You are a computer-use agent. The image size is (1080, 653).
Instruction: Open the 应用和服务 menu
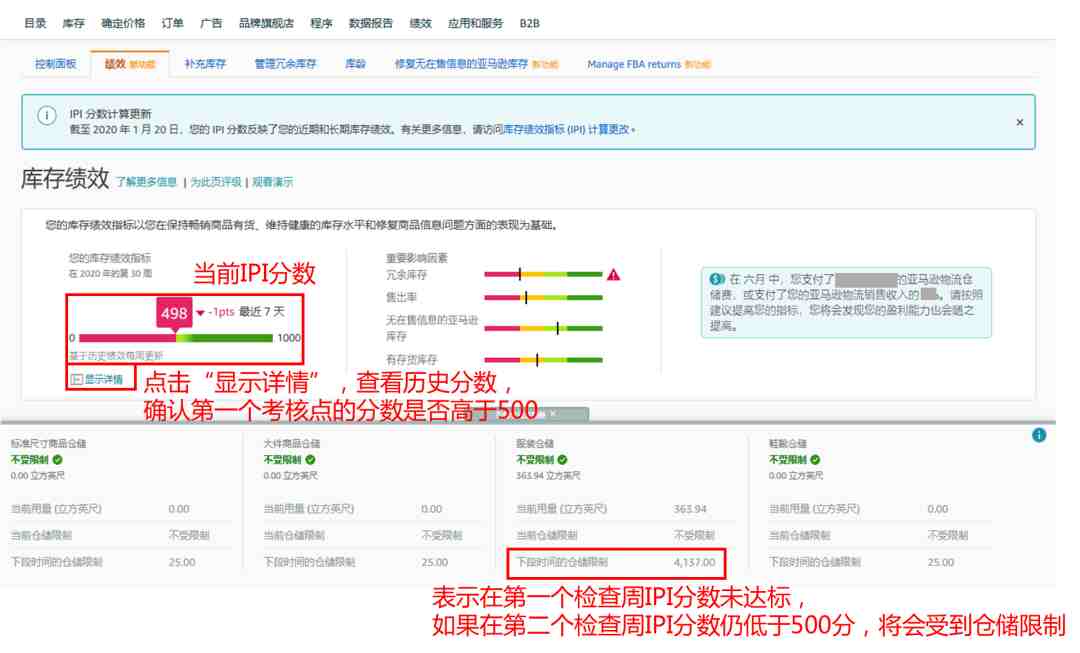click(x=475, y=23)
